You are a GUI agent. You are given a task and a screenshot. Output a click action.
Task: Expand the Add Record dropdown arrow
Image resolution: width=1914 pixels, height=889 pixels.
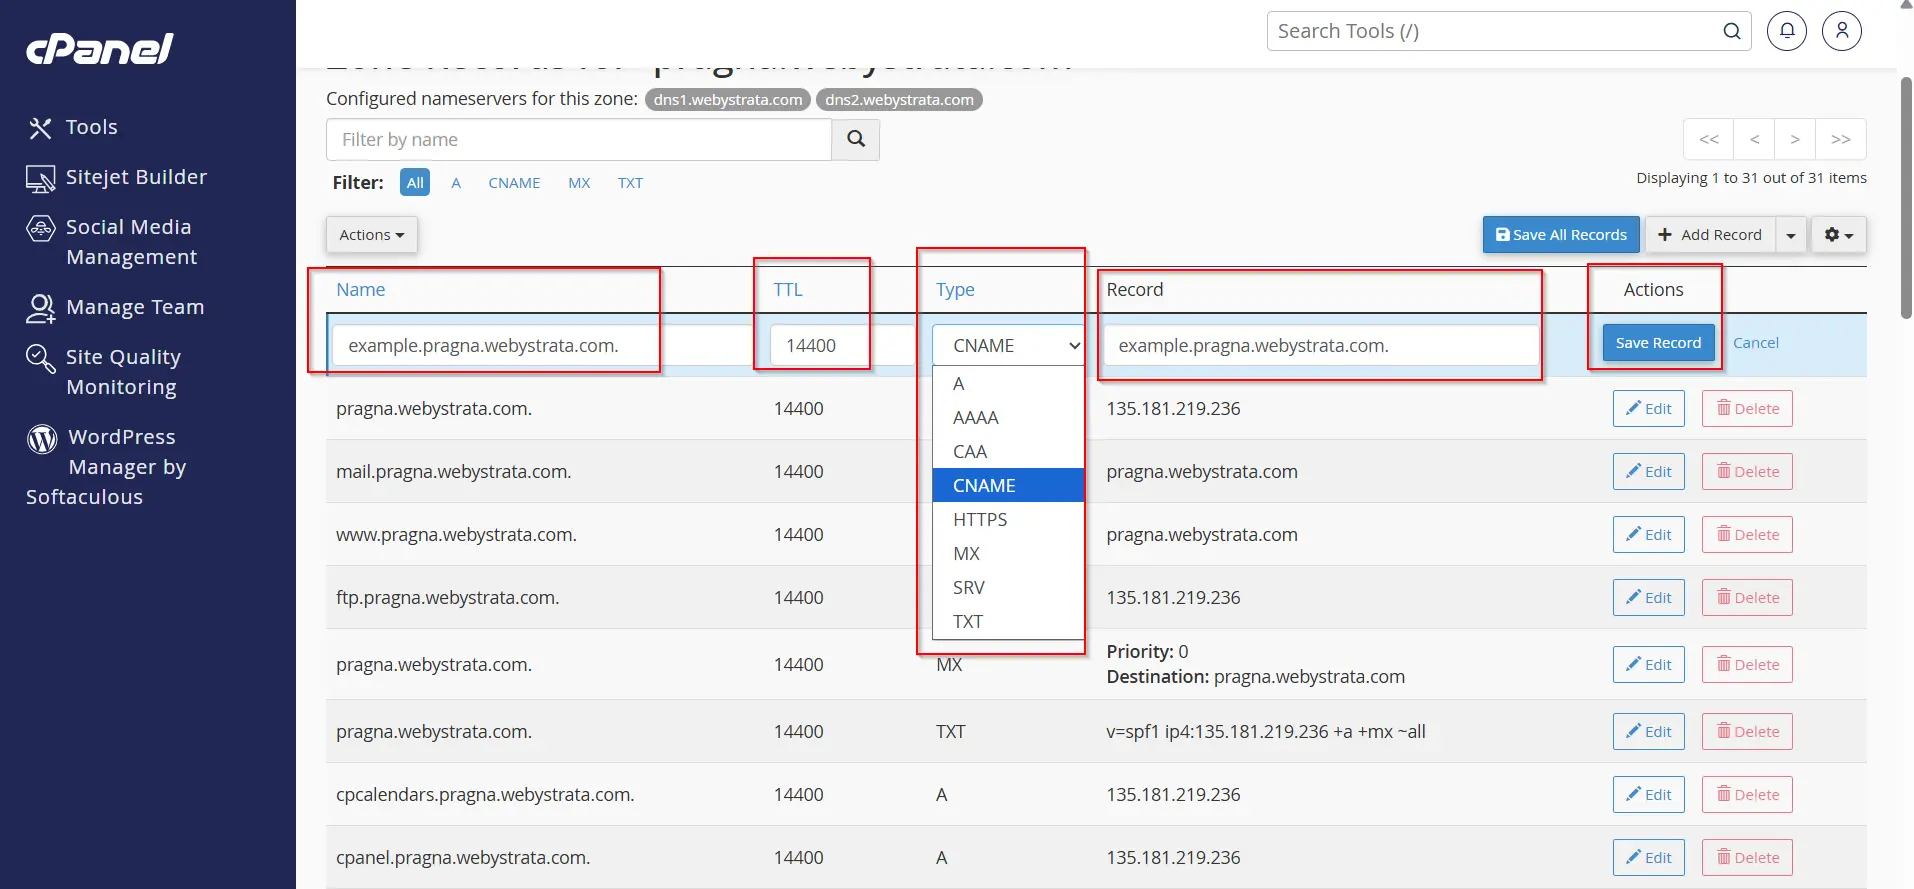(1791, 235)
